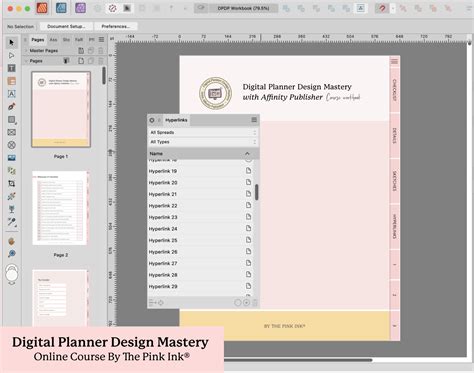Select the Picture Frame Ellipse tool
474x373 pixels.
pyautogui.click(x=12, y=145)
